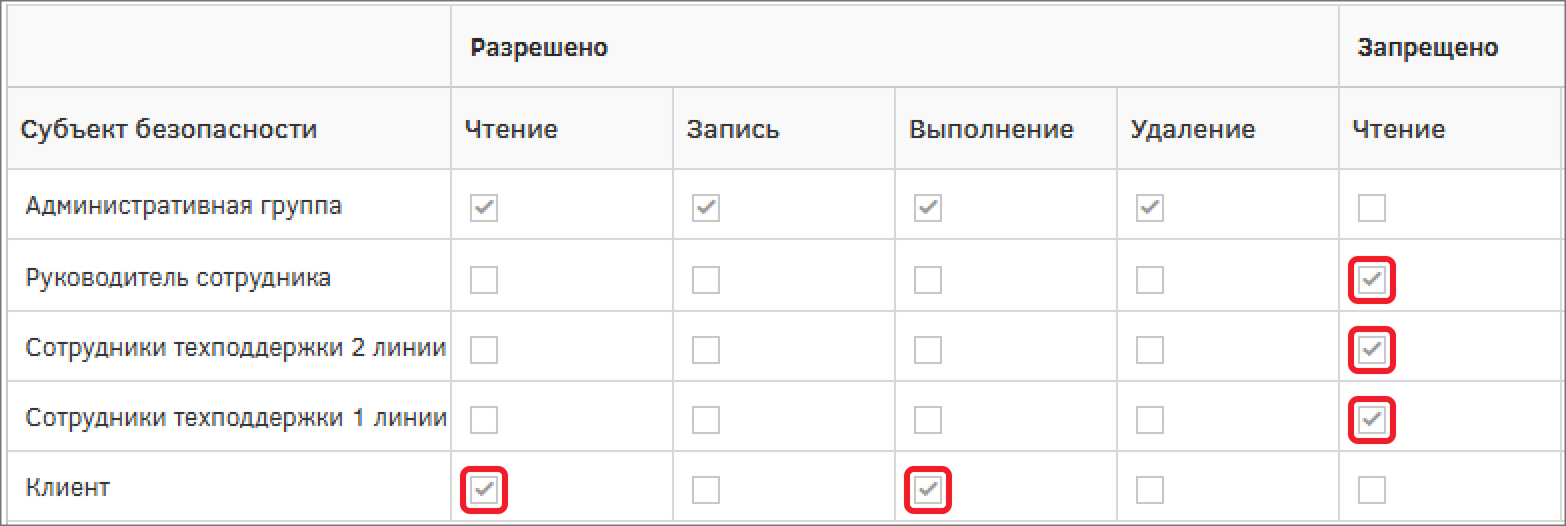Image resolution: width=1566 pixels, height=526 pixels.
Task: Enable Удаление for Клиент
Action: click(1150, 490)
